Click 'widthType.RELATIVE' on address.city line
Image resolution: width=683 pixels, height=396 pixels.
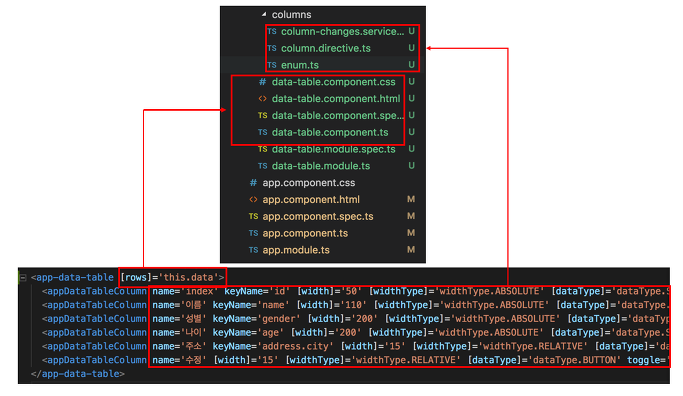(533, 347)
